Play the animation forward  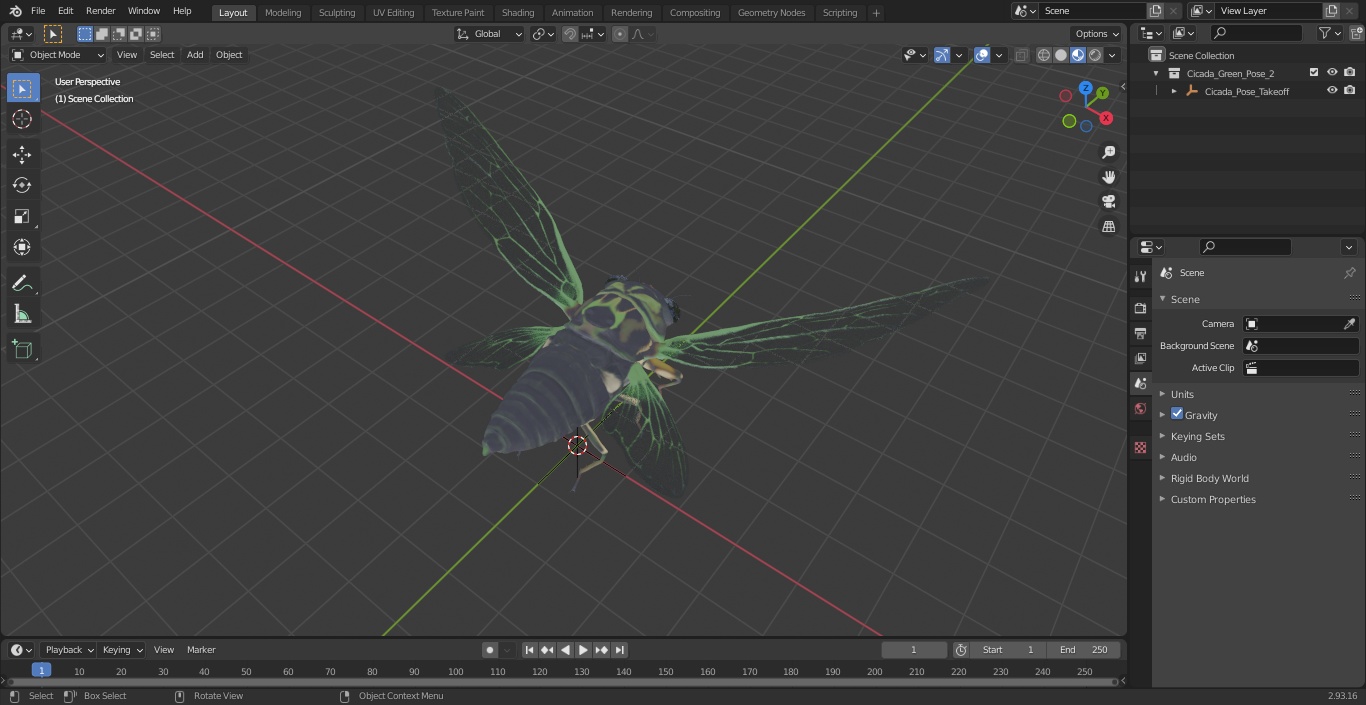point(583,650)
